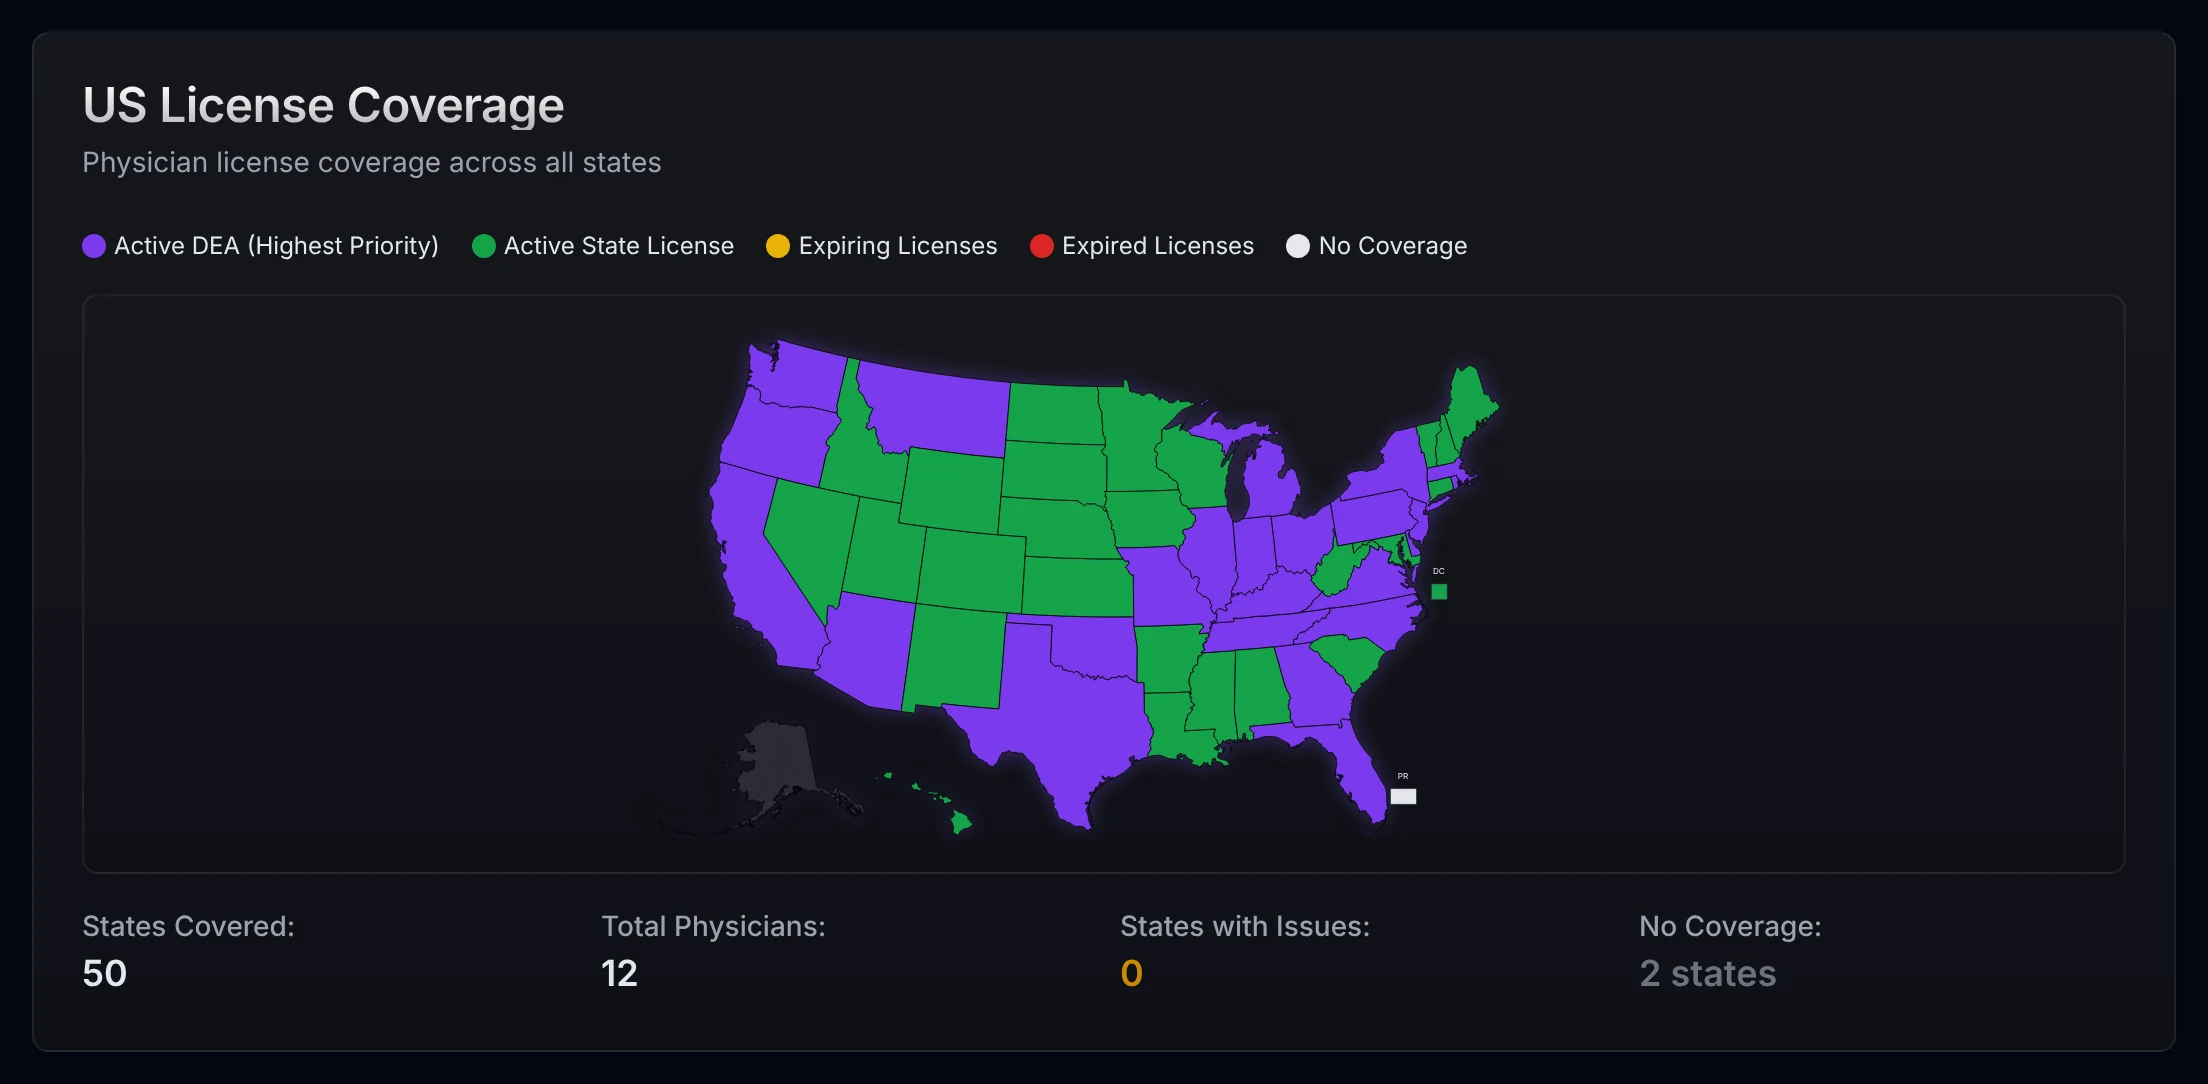
Task: Click New Mexico on the map
Action: 955,658
